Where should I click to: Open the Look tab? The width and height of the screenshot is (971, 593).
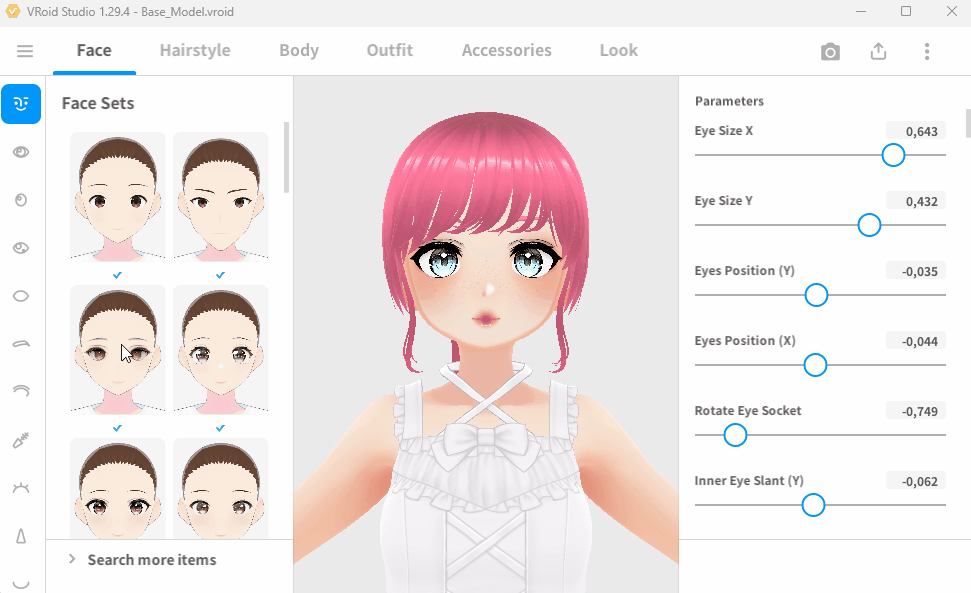tap(618, 51)
